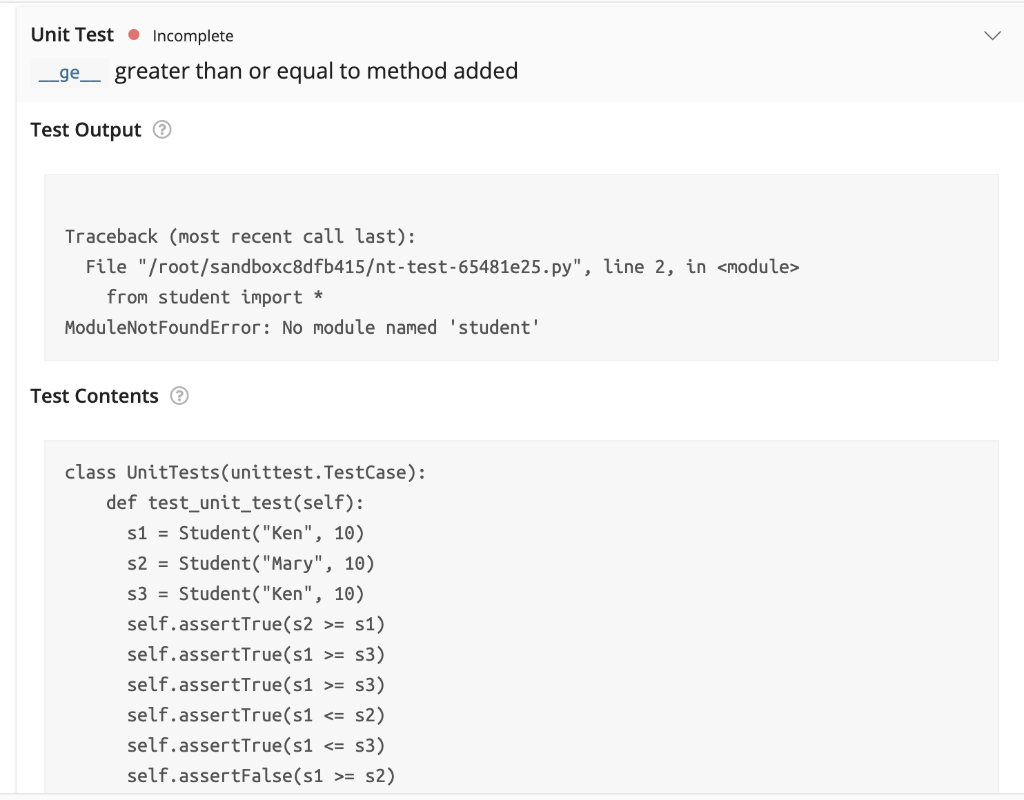The width and height of the screenshot is (1024, 800).
Task: Open the Test Contents help tooltip
Action: tap(178, 396)
